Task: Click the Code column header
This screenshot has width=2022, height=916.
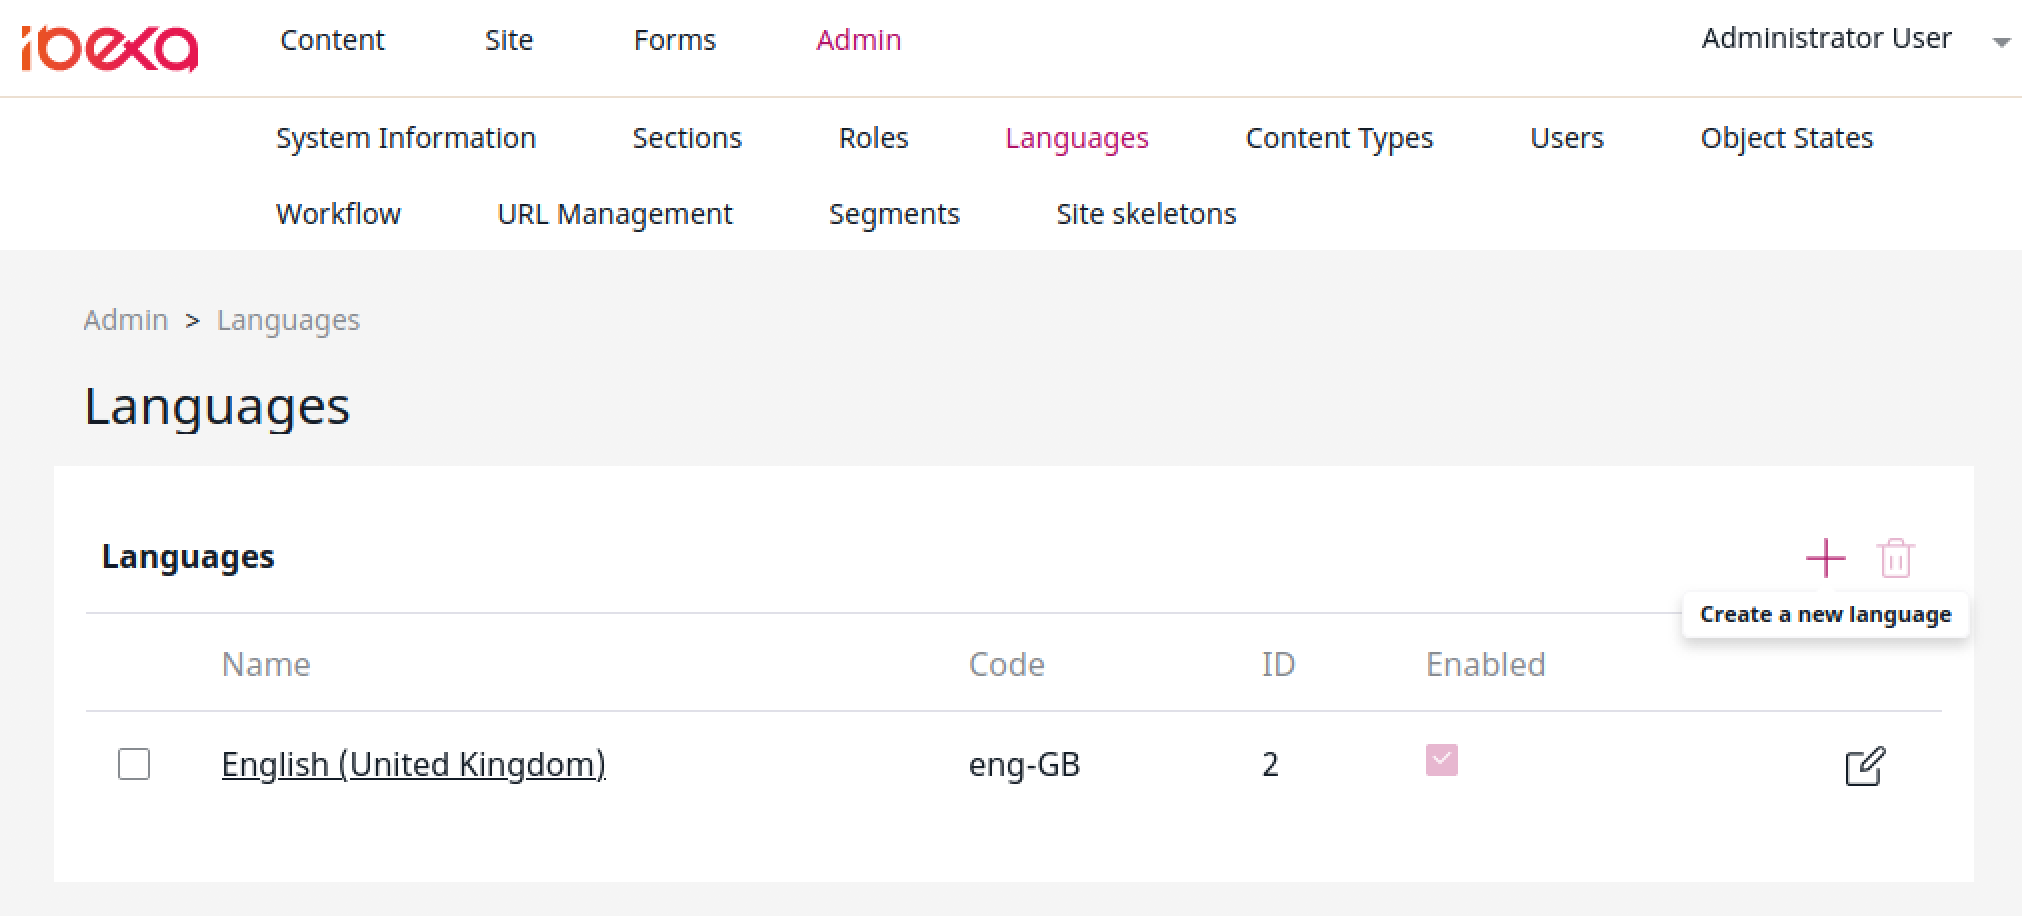Action: [1007, 664]
